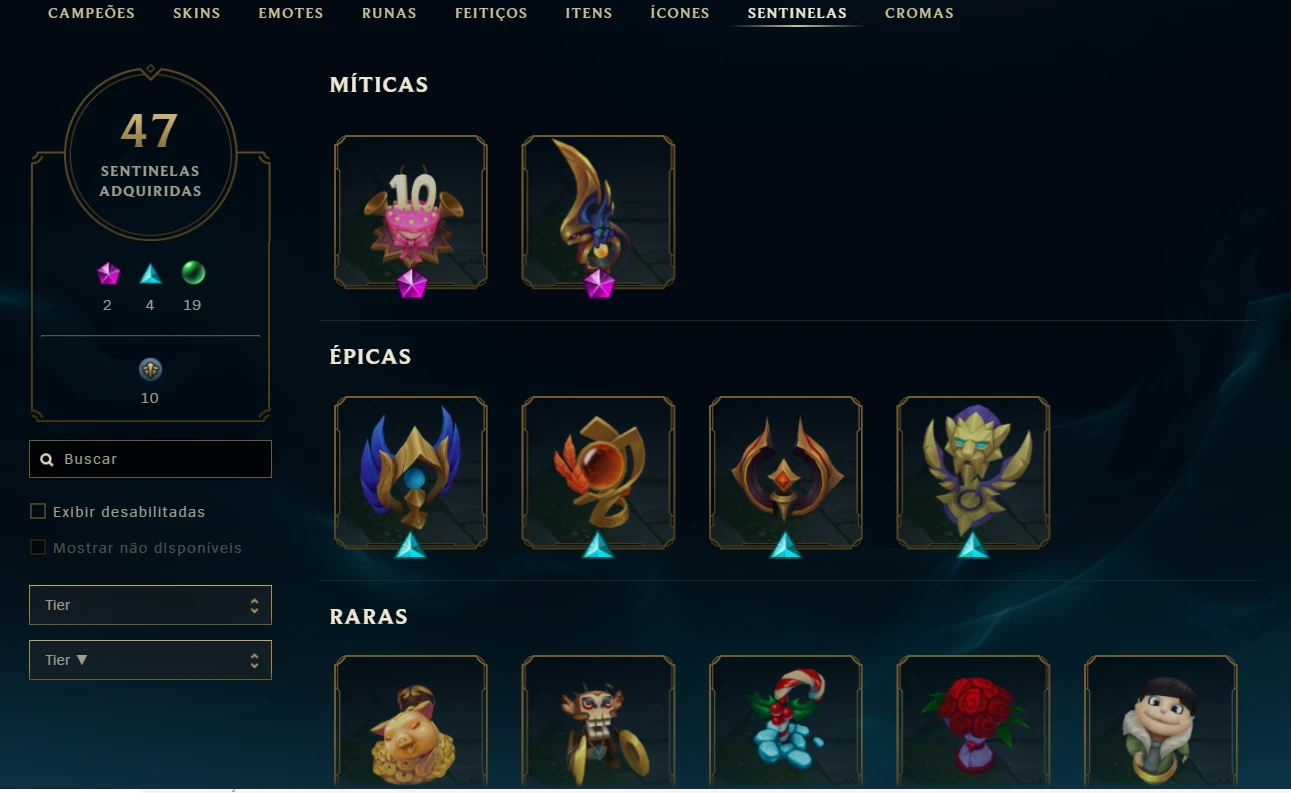Toggle the Mostrar não disponíveis checkbox
This screenshot has height=793, width=1291.
pyautogui.click(x=38, y=547)
